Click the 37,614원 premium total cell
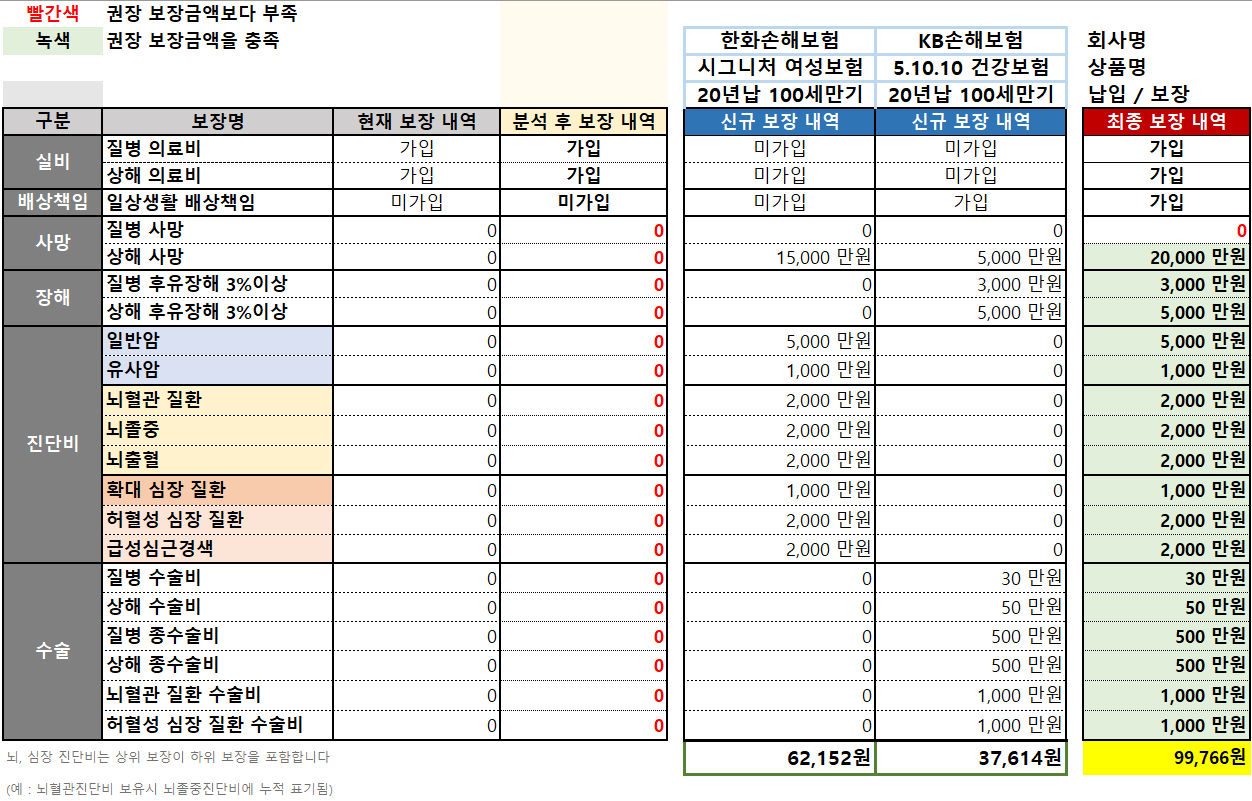The height and width of the screenshot is (801, 1252). (x=970, y=758)
